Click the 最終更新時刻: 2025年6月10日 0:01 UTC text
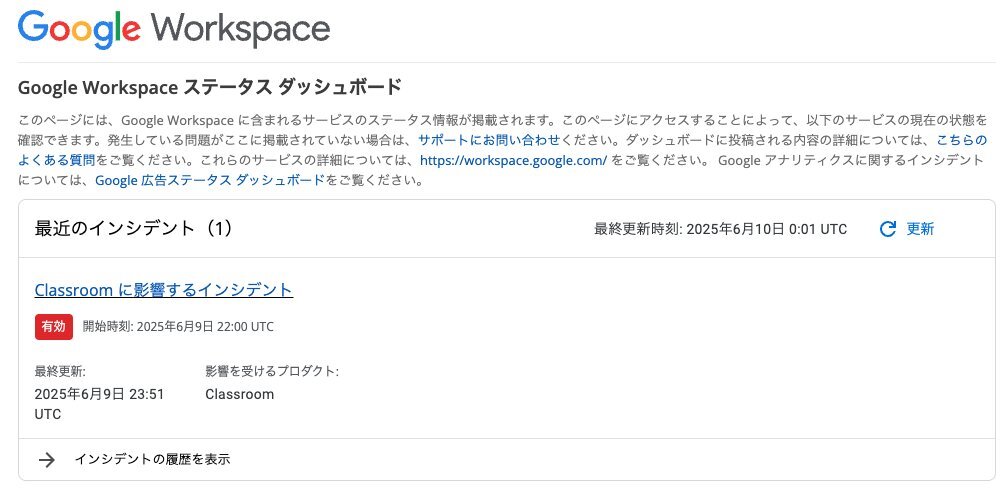1006x494 pixels. pyautogui.click(x=720, y=229)
